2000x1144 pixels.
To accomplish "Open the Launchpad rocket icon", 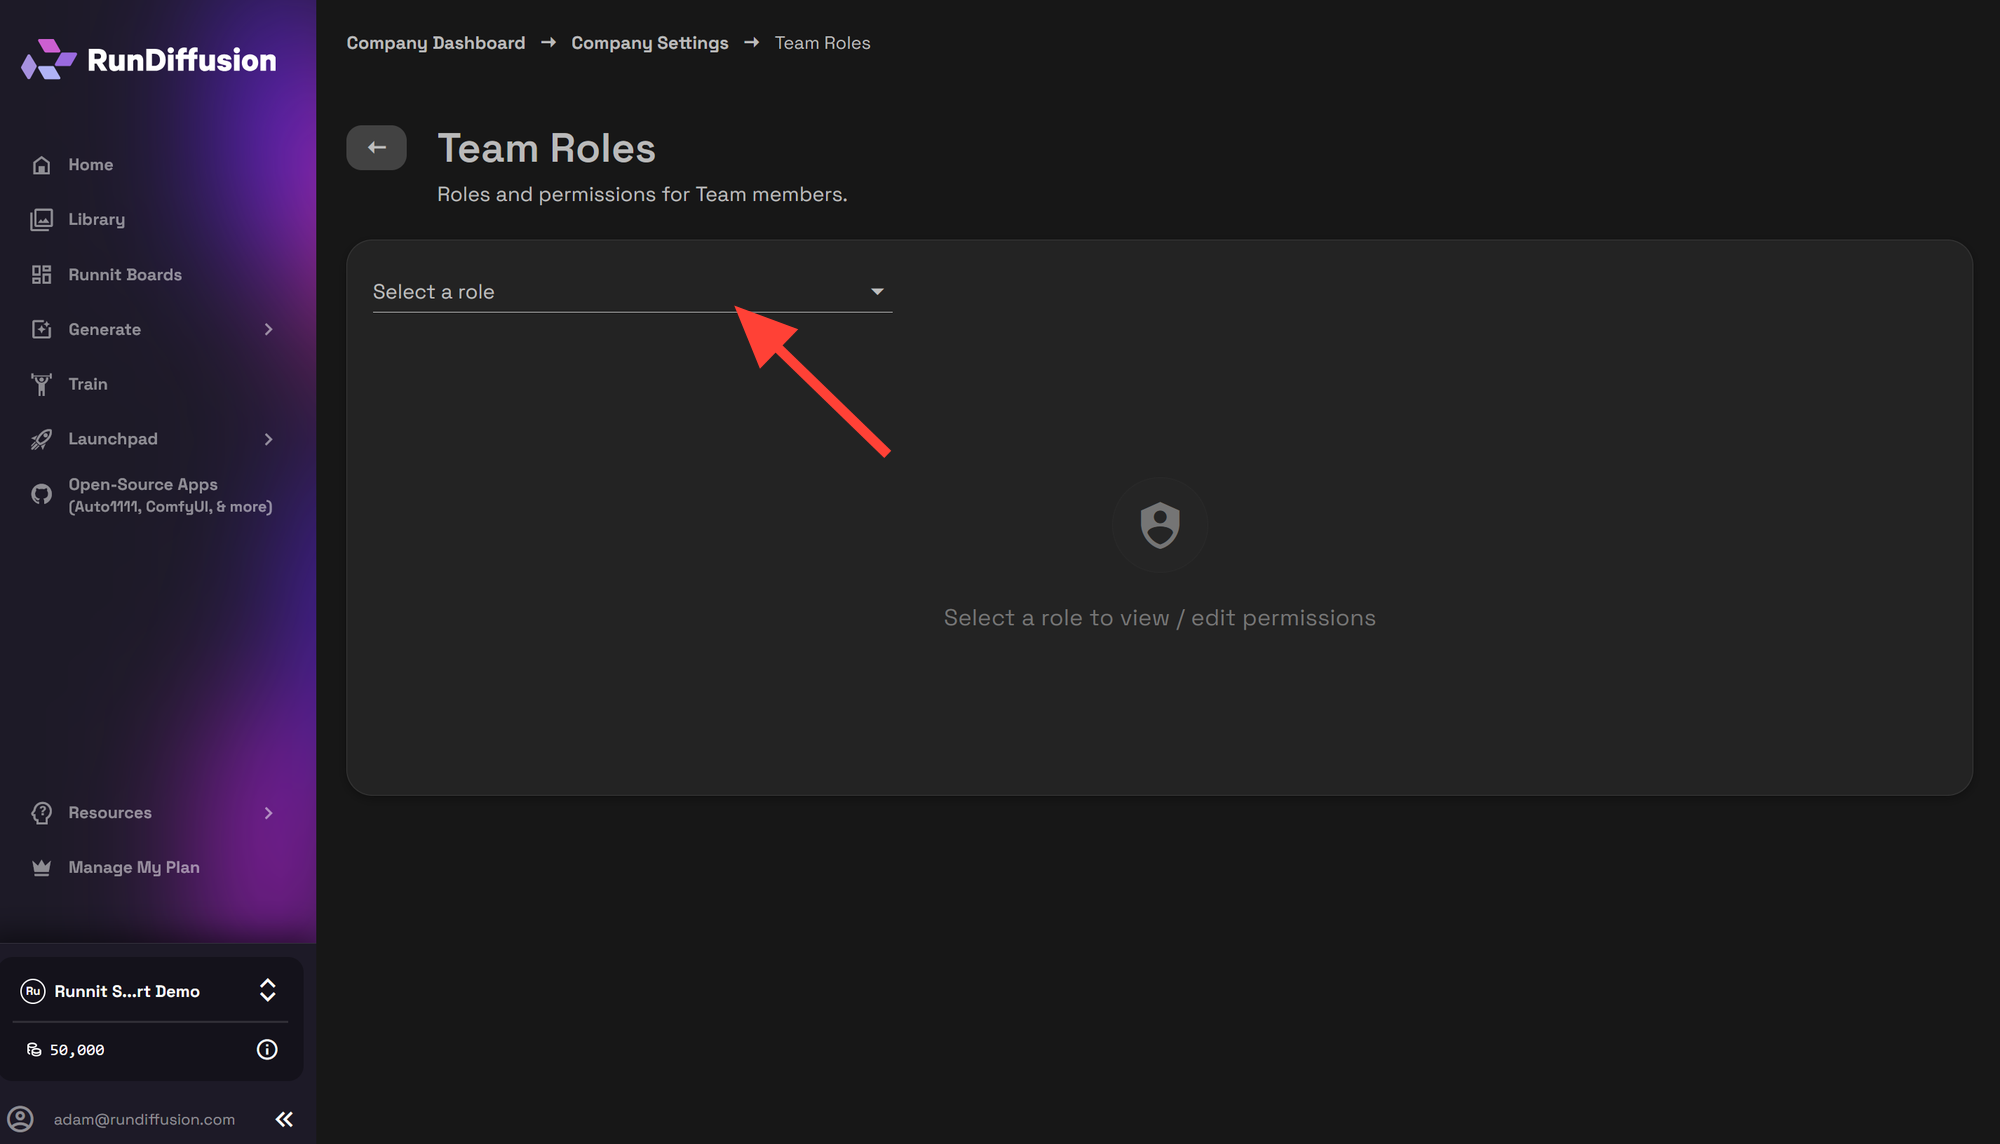I will pos(41,439).
